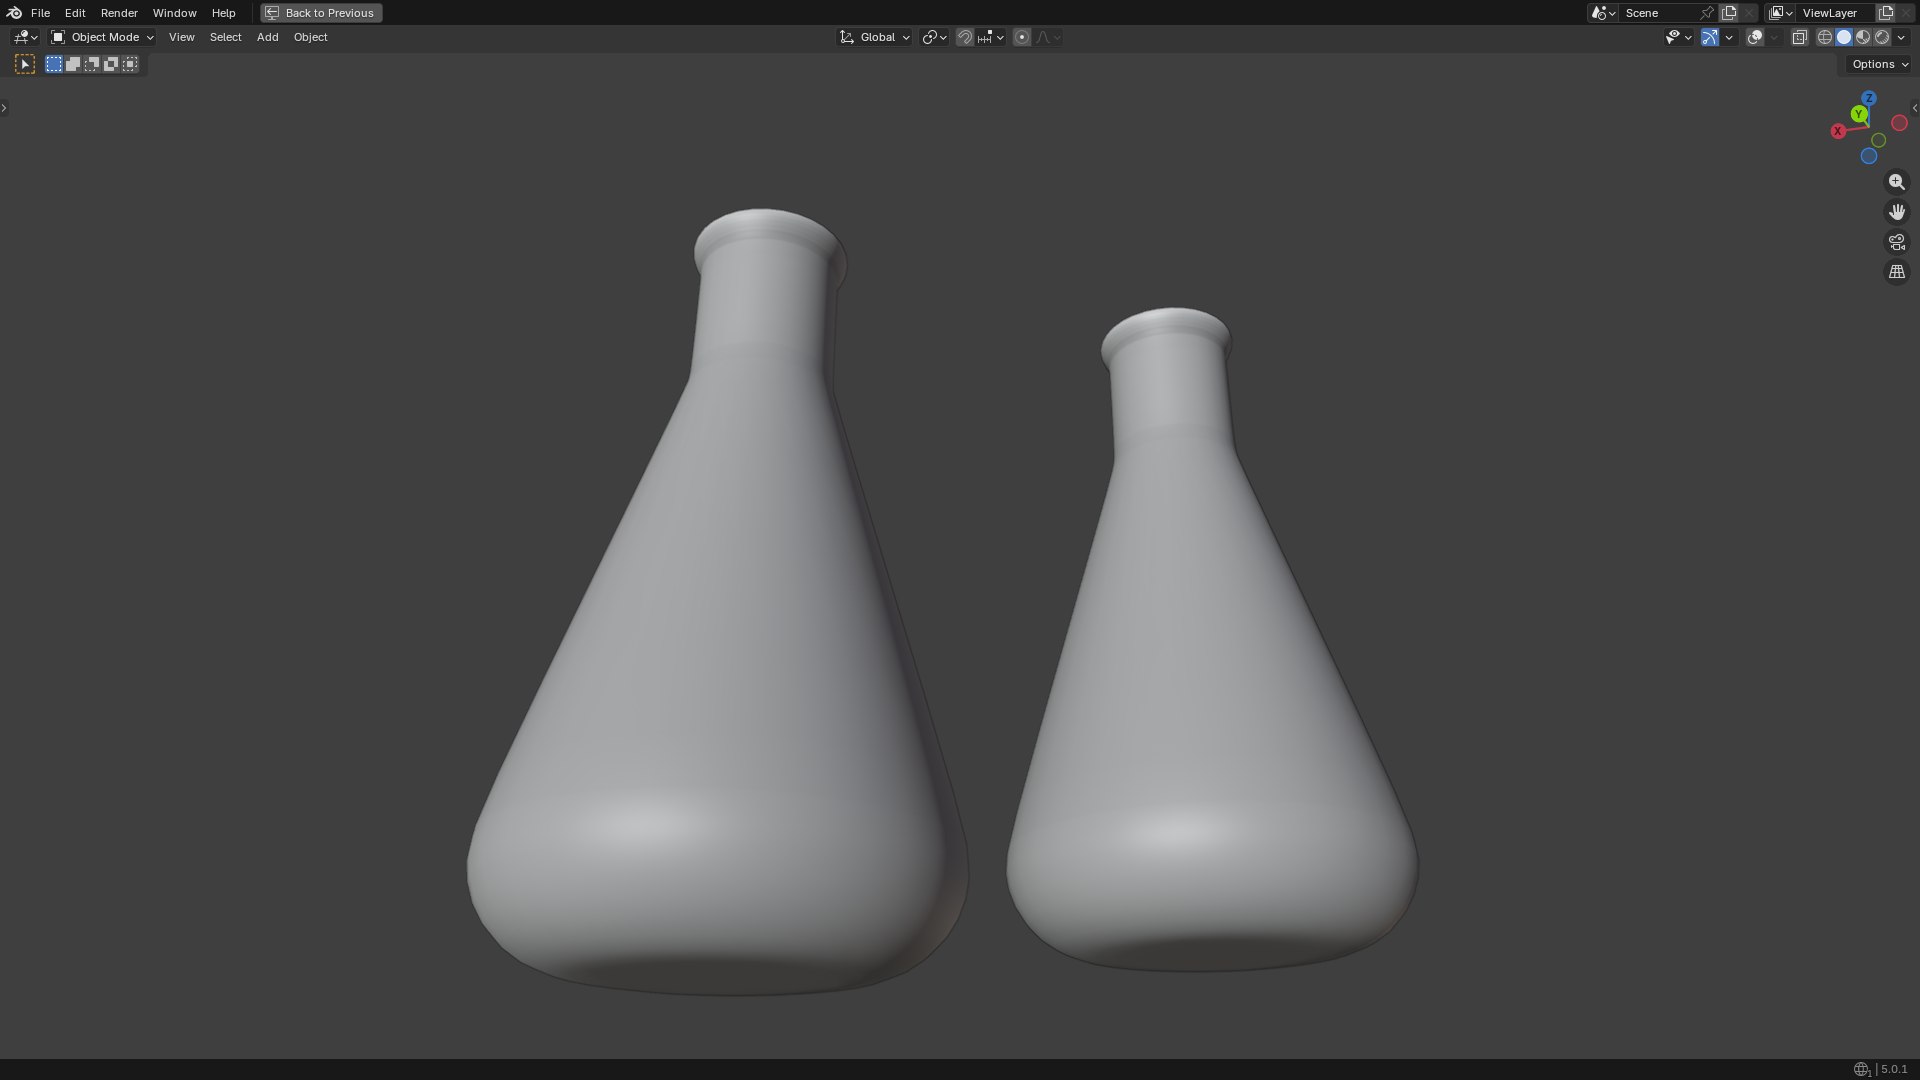Image resolution: width=1920 pixels, height=1080 pixels.
Task: Choose the Intersect selection mode
Action: 130,64
